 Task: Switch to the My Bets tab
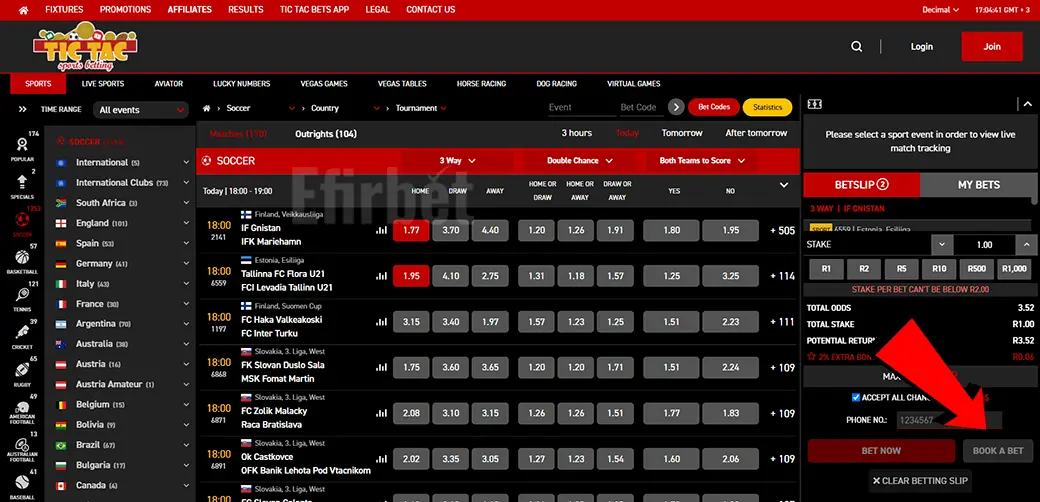[978, 185]
